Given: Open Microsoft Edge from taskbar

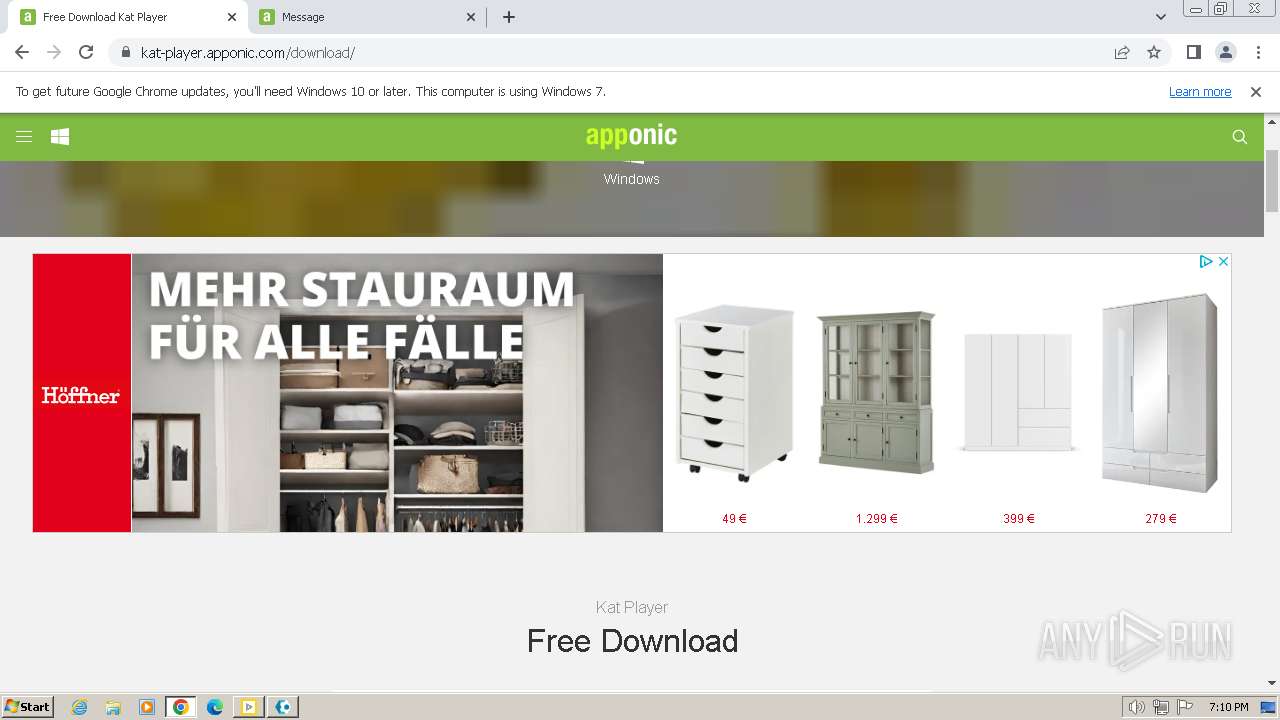Looking at the screenshot, I should (x=215, y=707).
